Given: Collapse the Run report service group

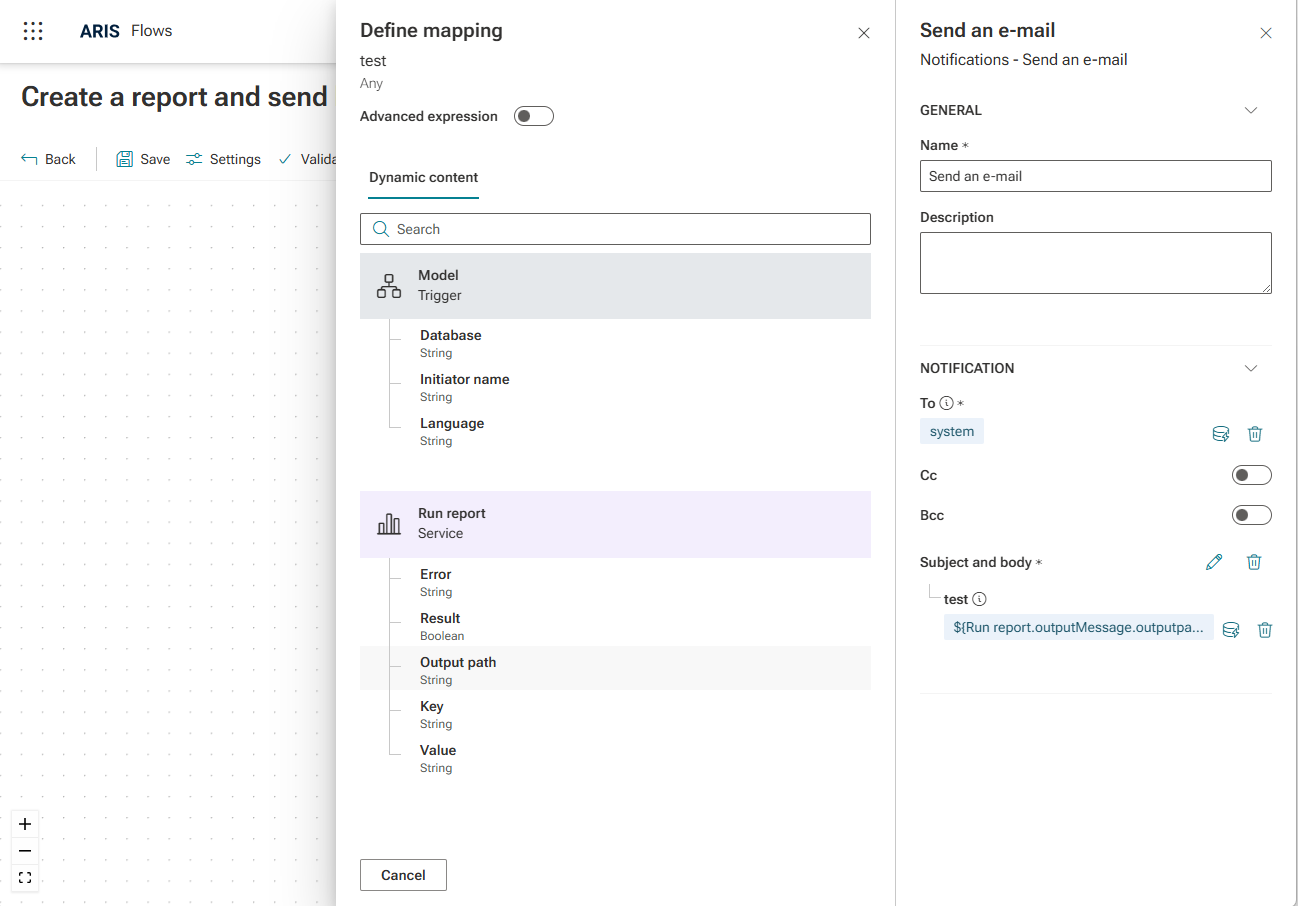Looking at the screenshot, I should [x=614, y=523].
